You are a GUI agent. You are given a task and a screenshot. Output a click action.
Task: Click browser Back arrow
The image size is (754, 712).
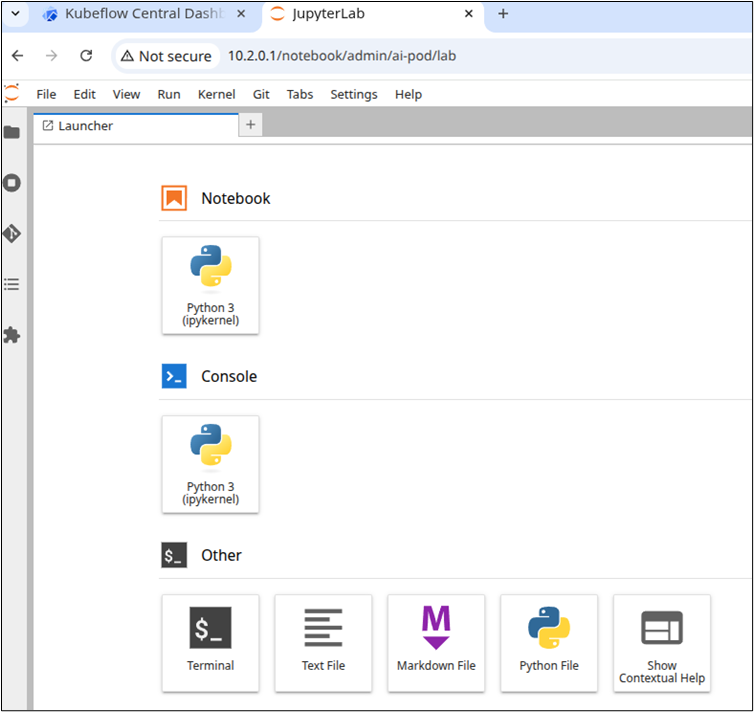click(x=18, y=56)
